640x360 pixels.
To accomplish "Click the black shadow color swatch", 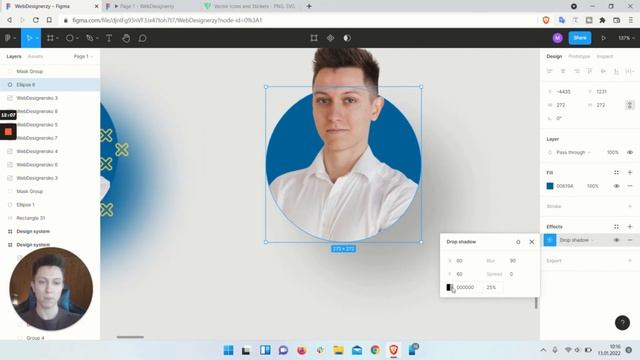I will [x=449, y=287].
